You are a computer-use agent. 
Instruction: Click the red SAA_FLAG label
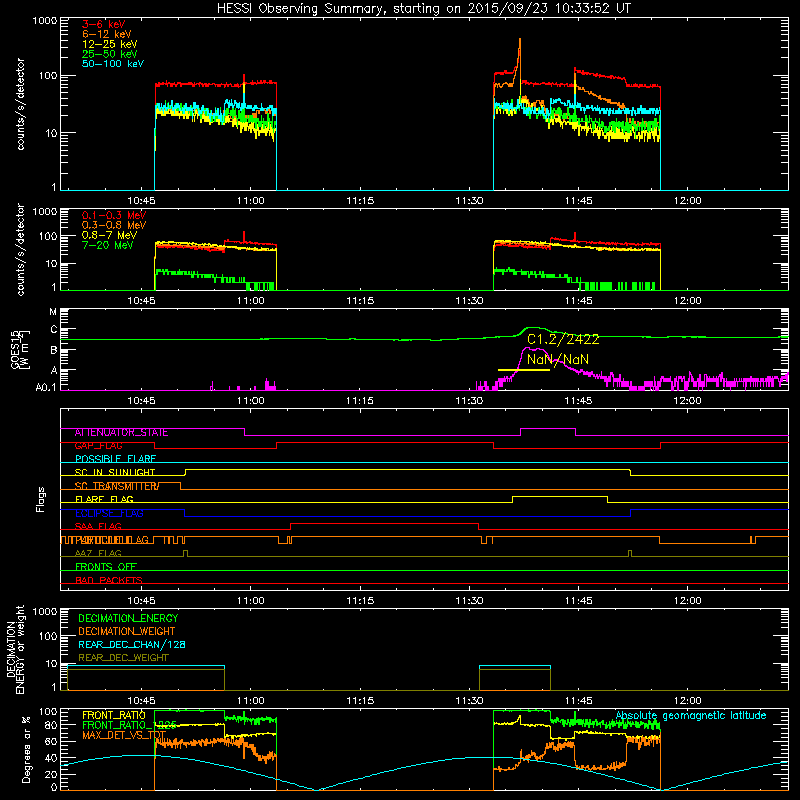[98, 527]
